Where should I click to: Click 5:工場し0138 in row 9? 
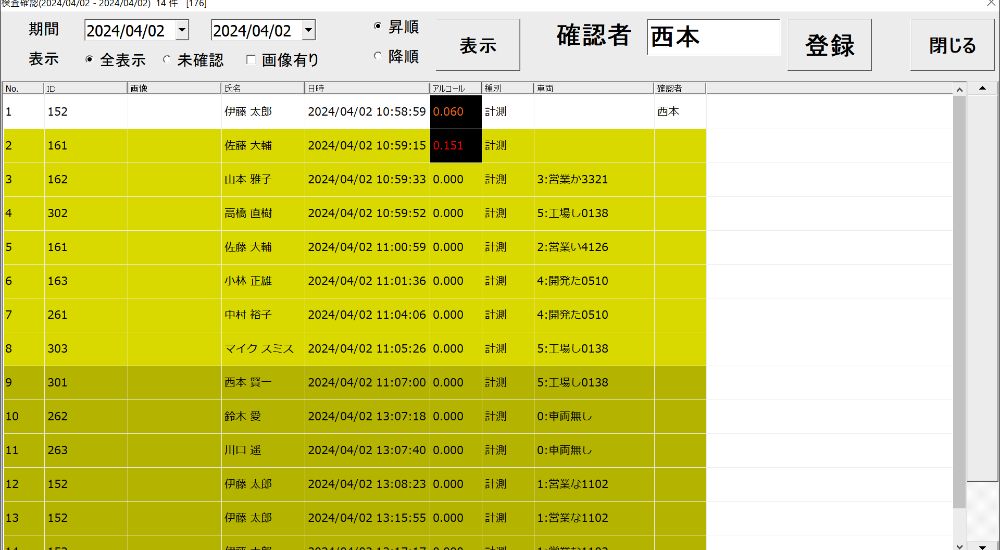(573, 382)
